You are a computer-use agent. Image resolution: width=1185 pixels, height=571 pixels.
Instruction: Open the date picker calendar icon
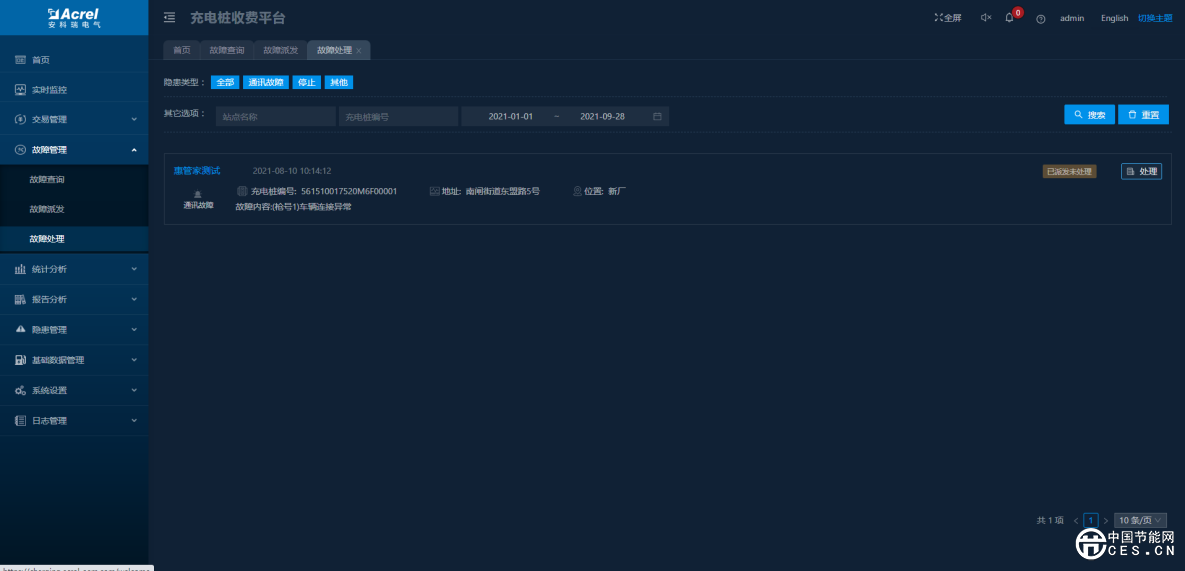coord(657,116)
